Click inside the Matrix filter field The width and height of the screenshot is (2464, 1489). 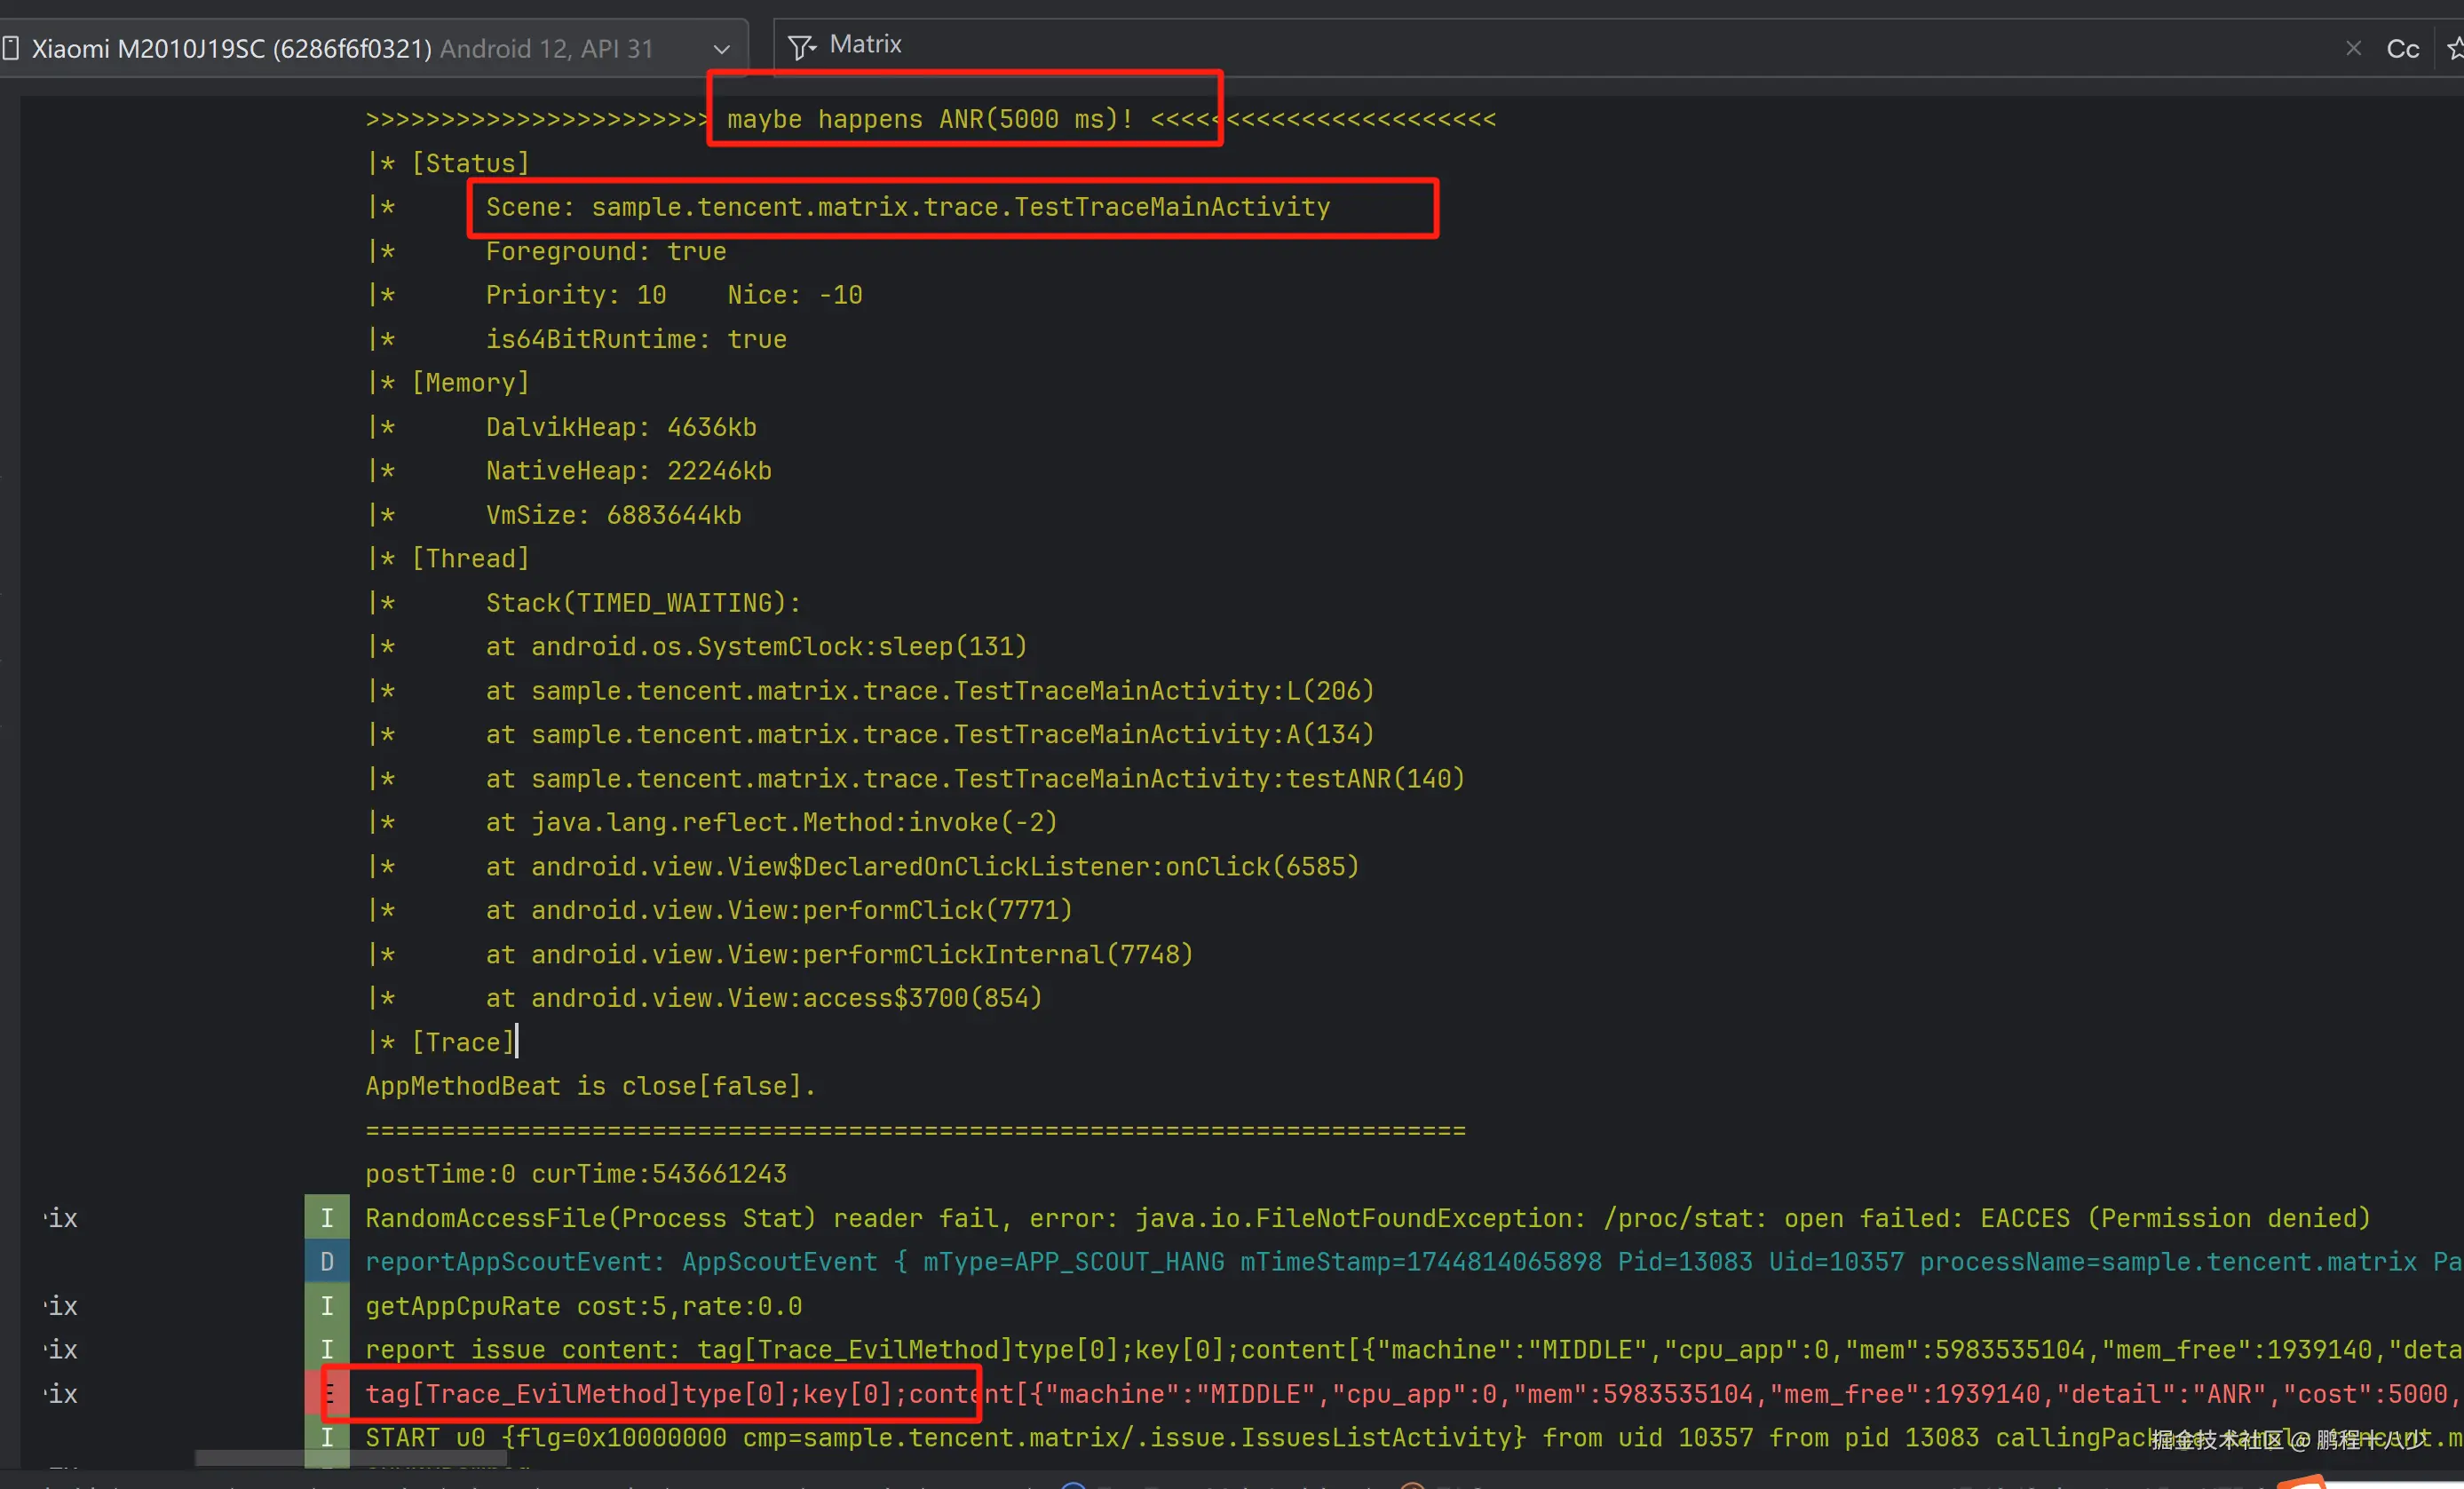1500,46
